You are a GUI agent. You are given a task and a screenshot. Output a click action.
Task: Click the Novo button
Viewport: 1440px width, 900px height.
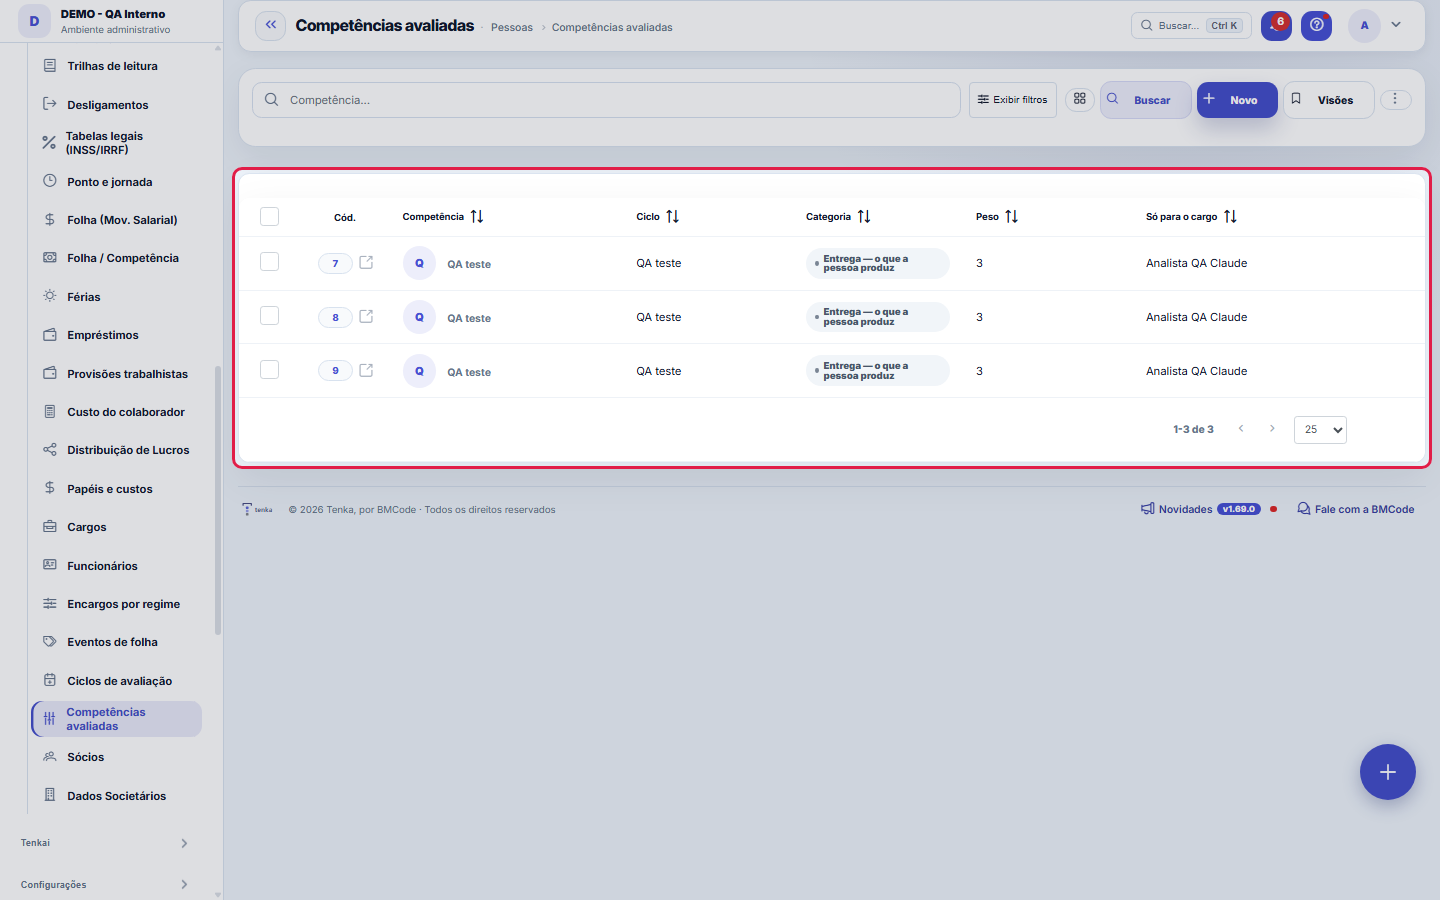pos(1237,100)
